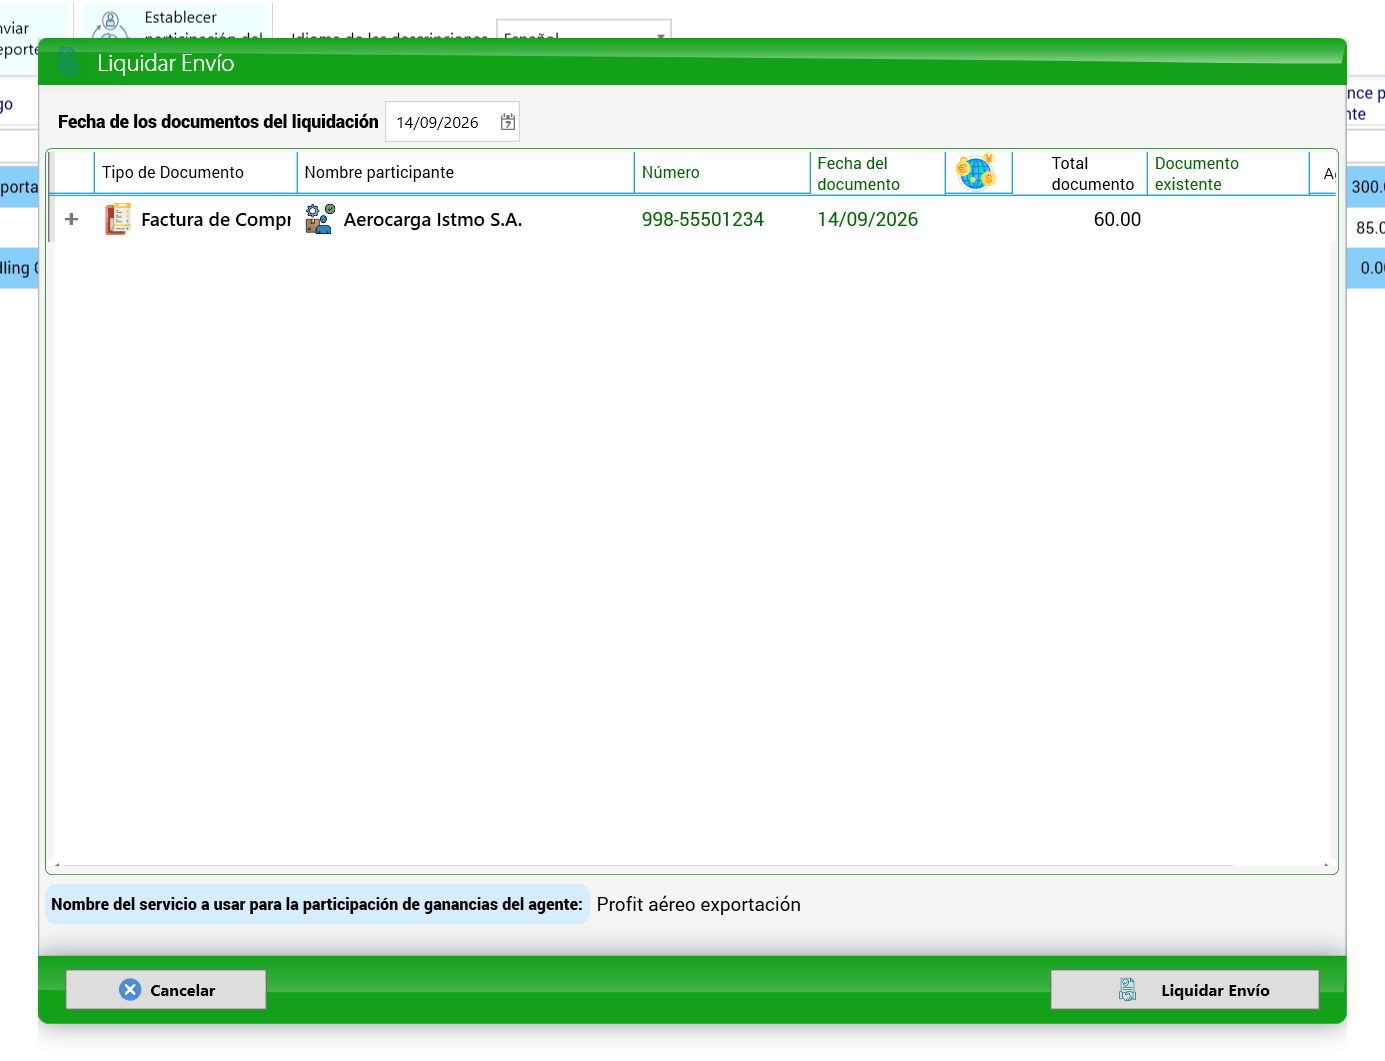
Task: Click the Liquidar Envío title bar icon
Action: [68, 62]
